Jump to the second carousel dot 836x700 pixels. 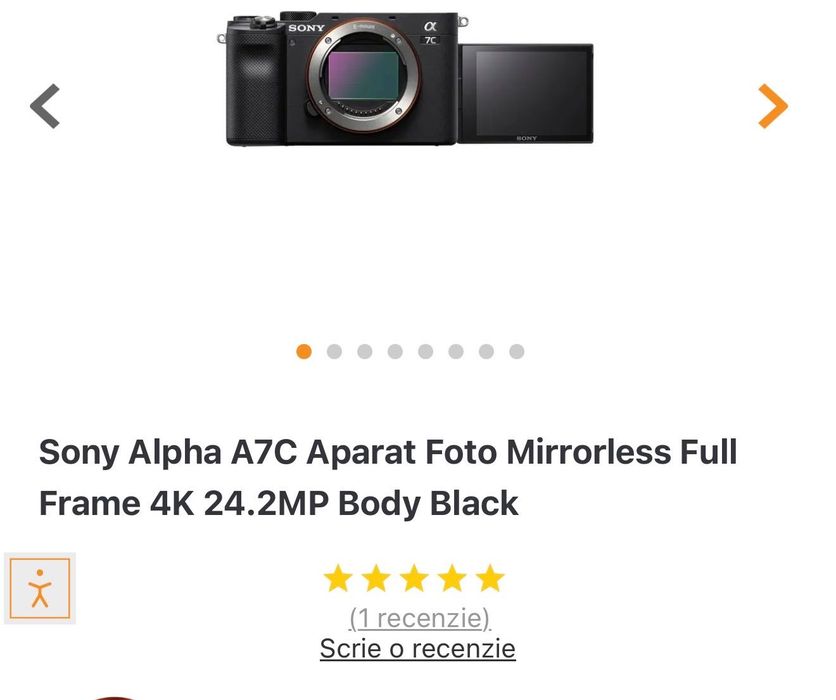[x=334, y=351]
